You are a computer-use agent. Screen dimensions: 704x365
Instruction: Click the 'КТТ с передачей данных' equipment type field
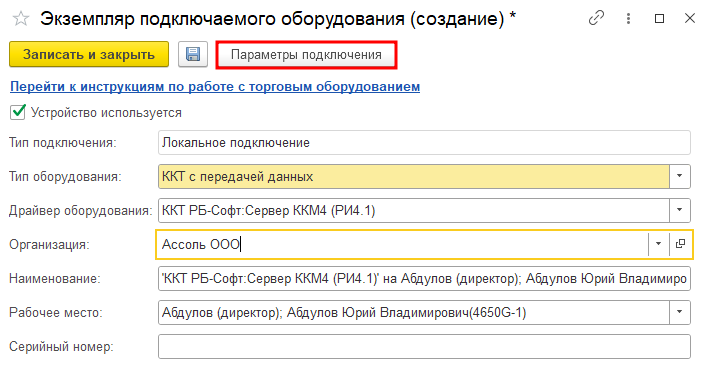point(414,176)
